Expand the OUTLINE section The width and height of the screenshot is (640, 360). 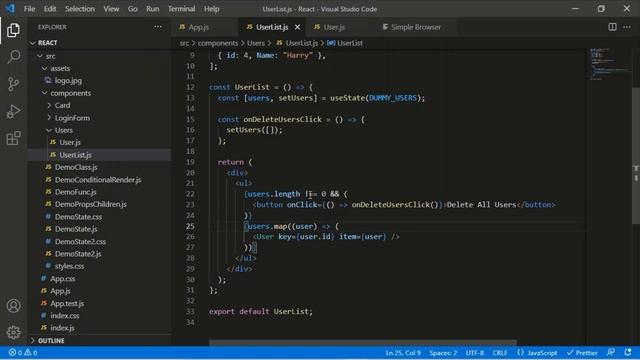(99, 340)
